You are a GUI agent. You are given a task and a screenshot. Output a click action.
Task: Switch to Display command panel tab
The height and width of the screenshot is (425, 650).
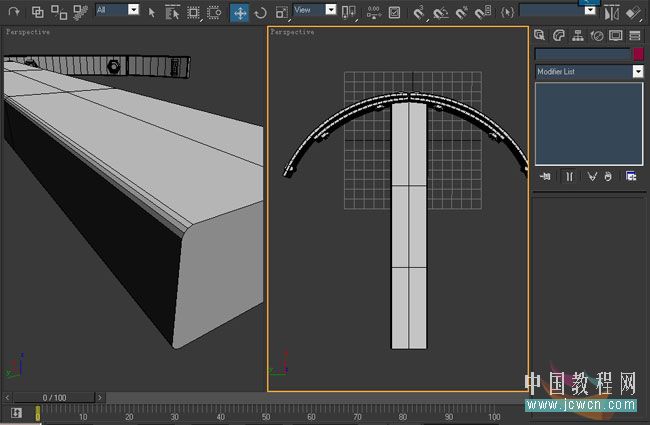pyautogui.click(x=616, y=36)
